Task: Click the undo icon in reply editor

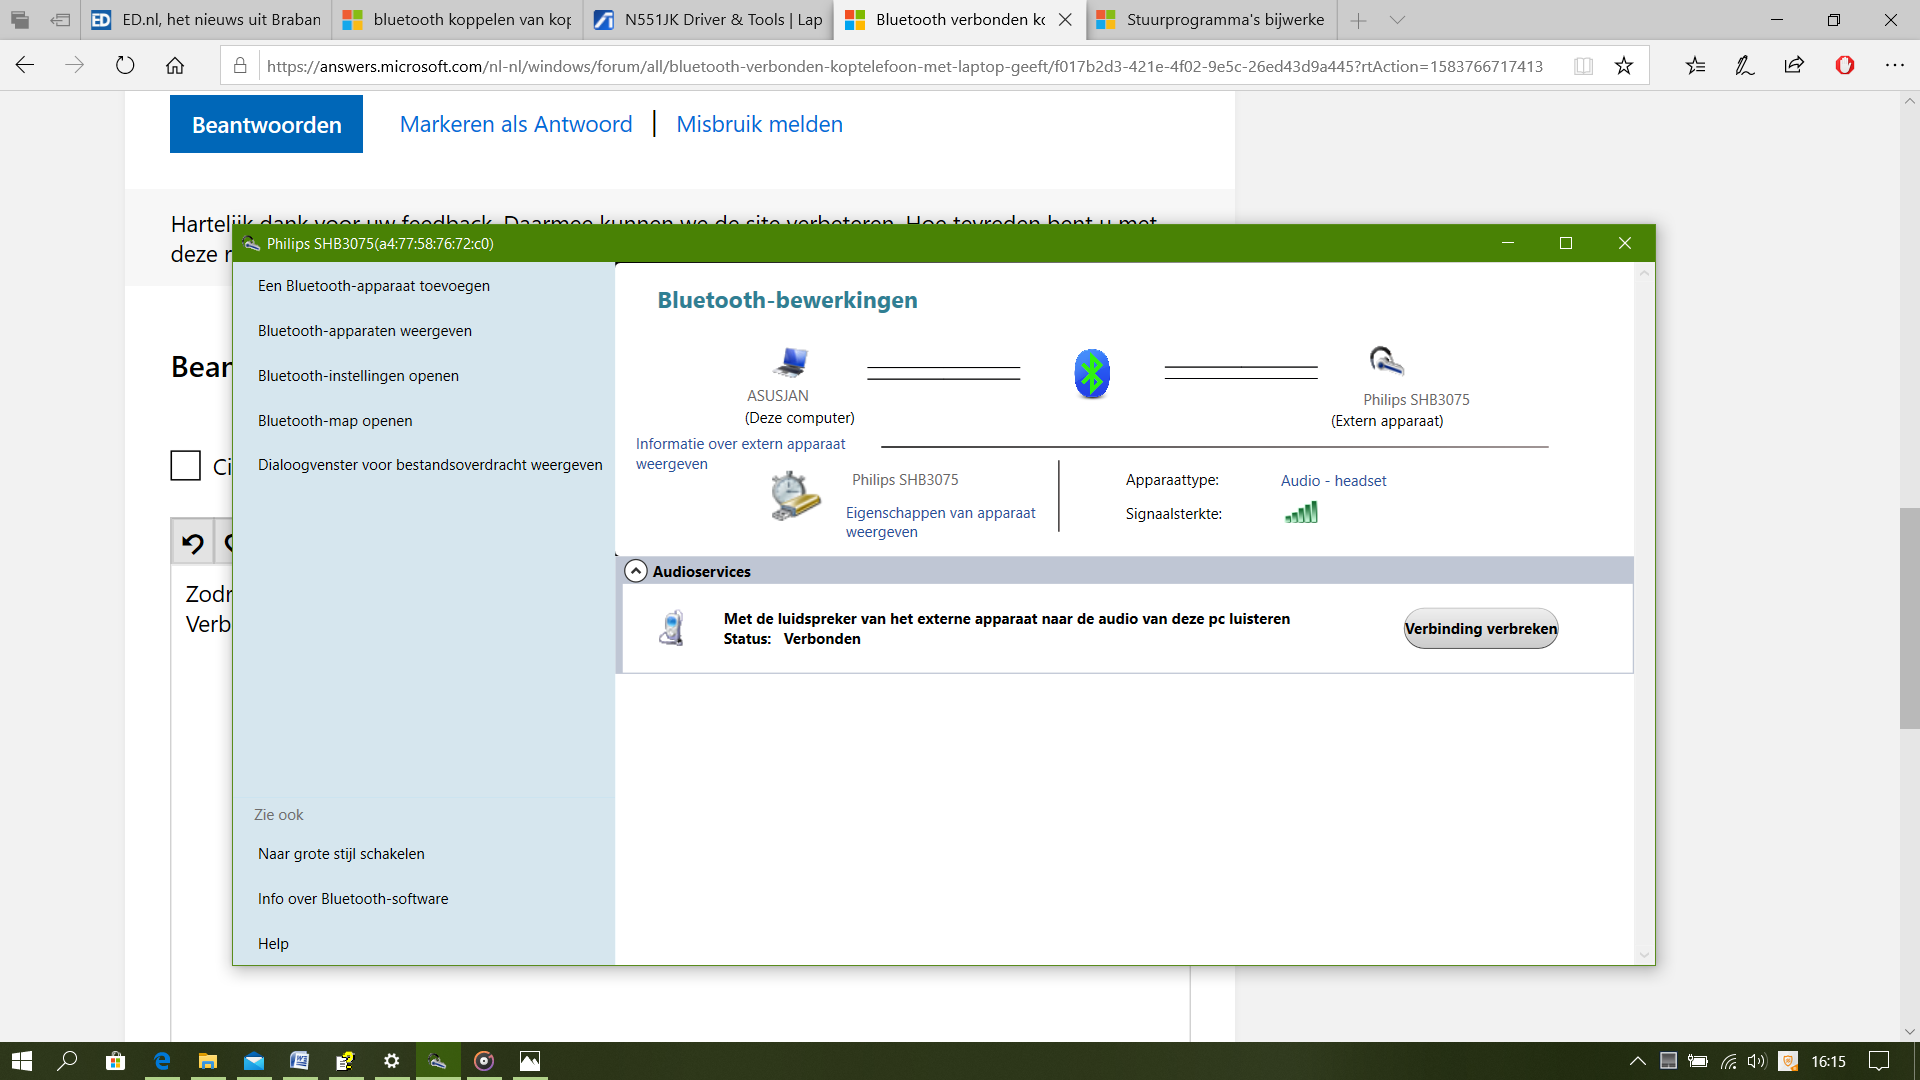Action: pos(192,543)
